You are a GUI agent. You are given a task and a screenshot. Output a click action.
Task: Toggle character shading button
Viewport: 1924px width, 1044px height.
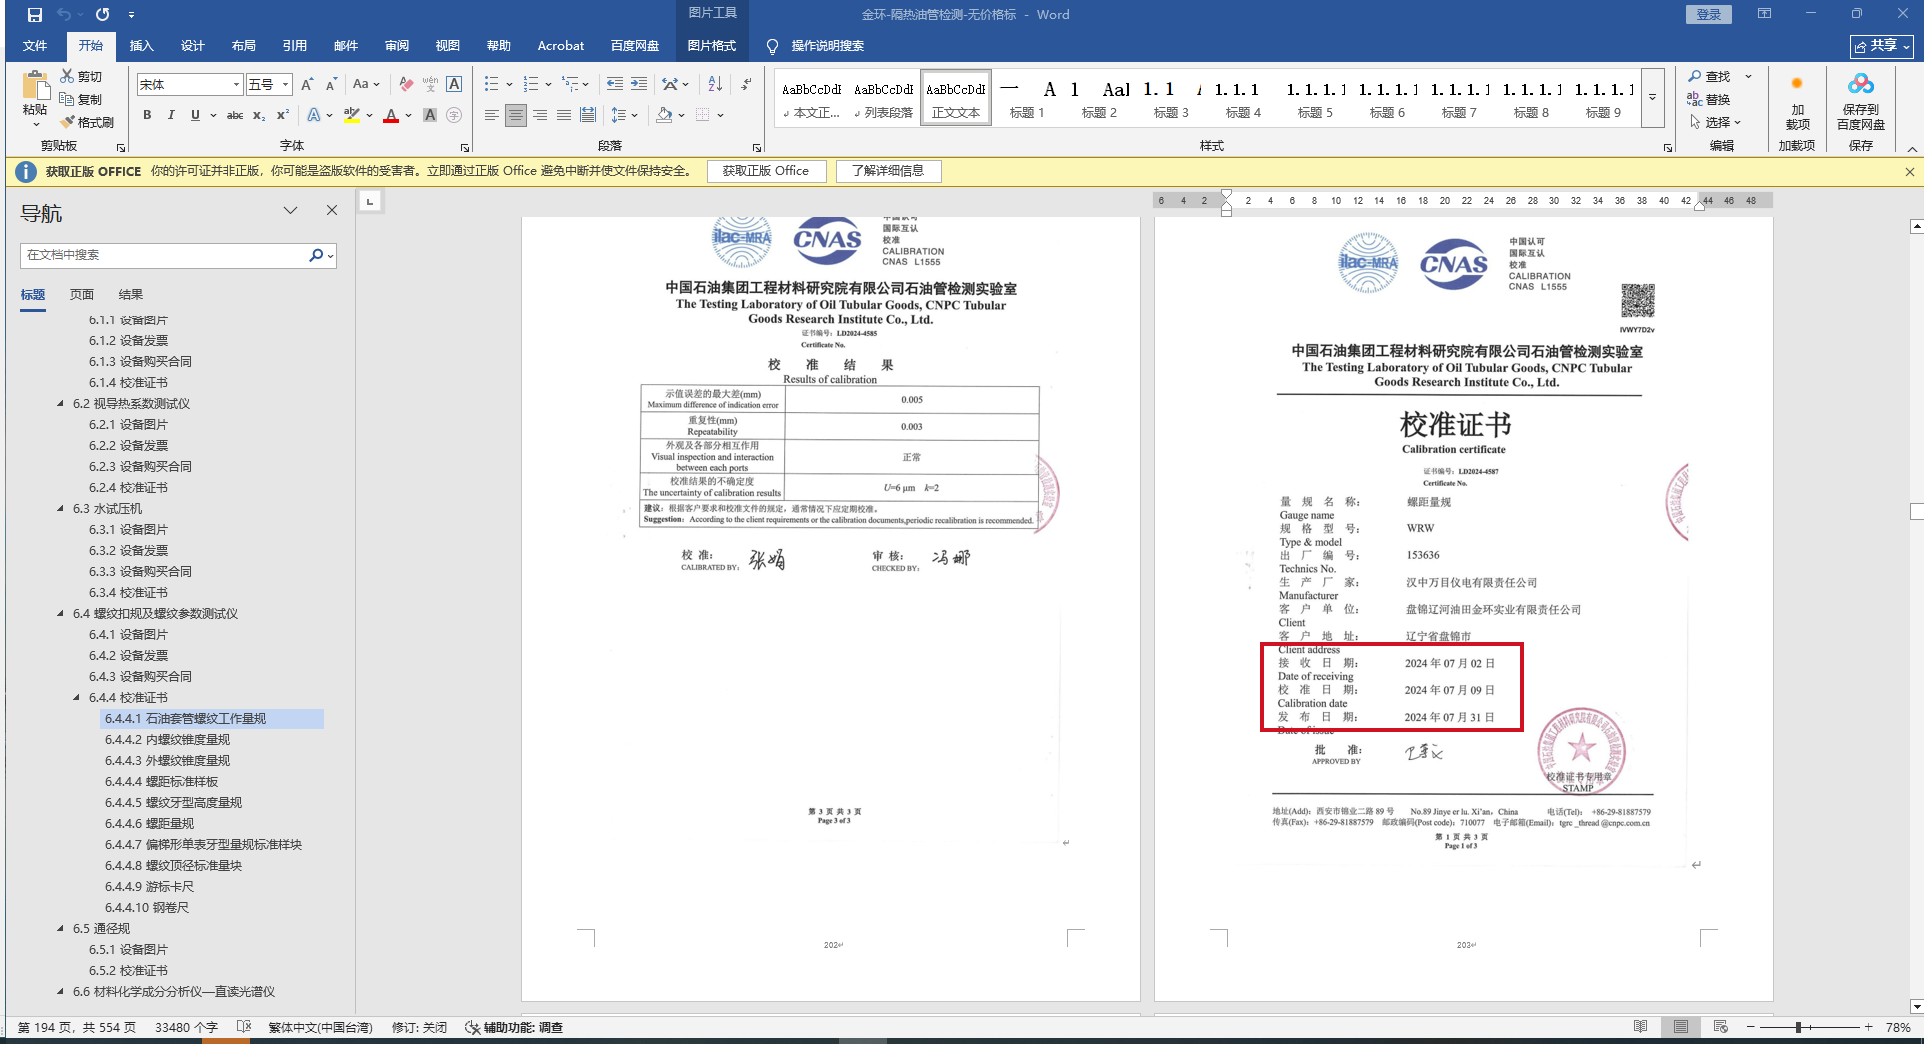coord(430,116)
